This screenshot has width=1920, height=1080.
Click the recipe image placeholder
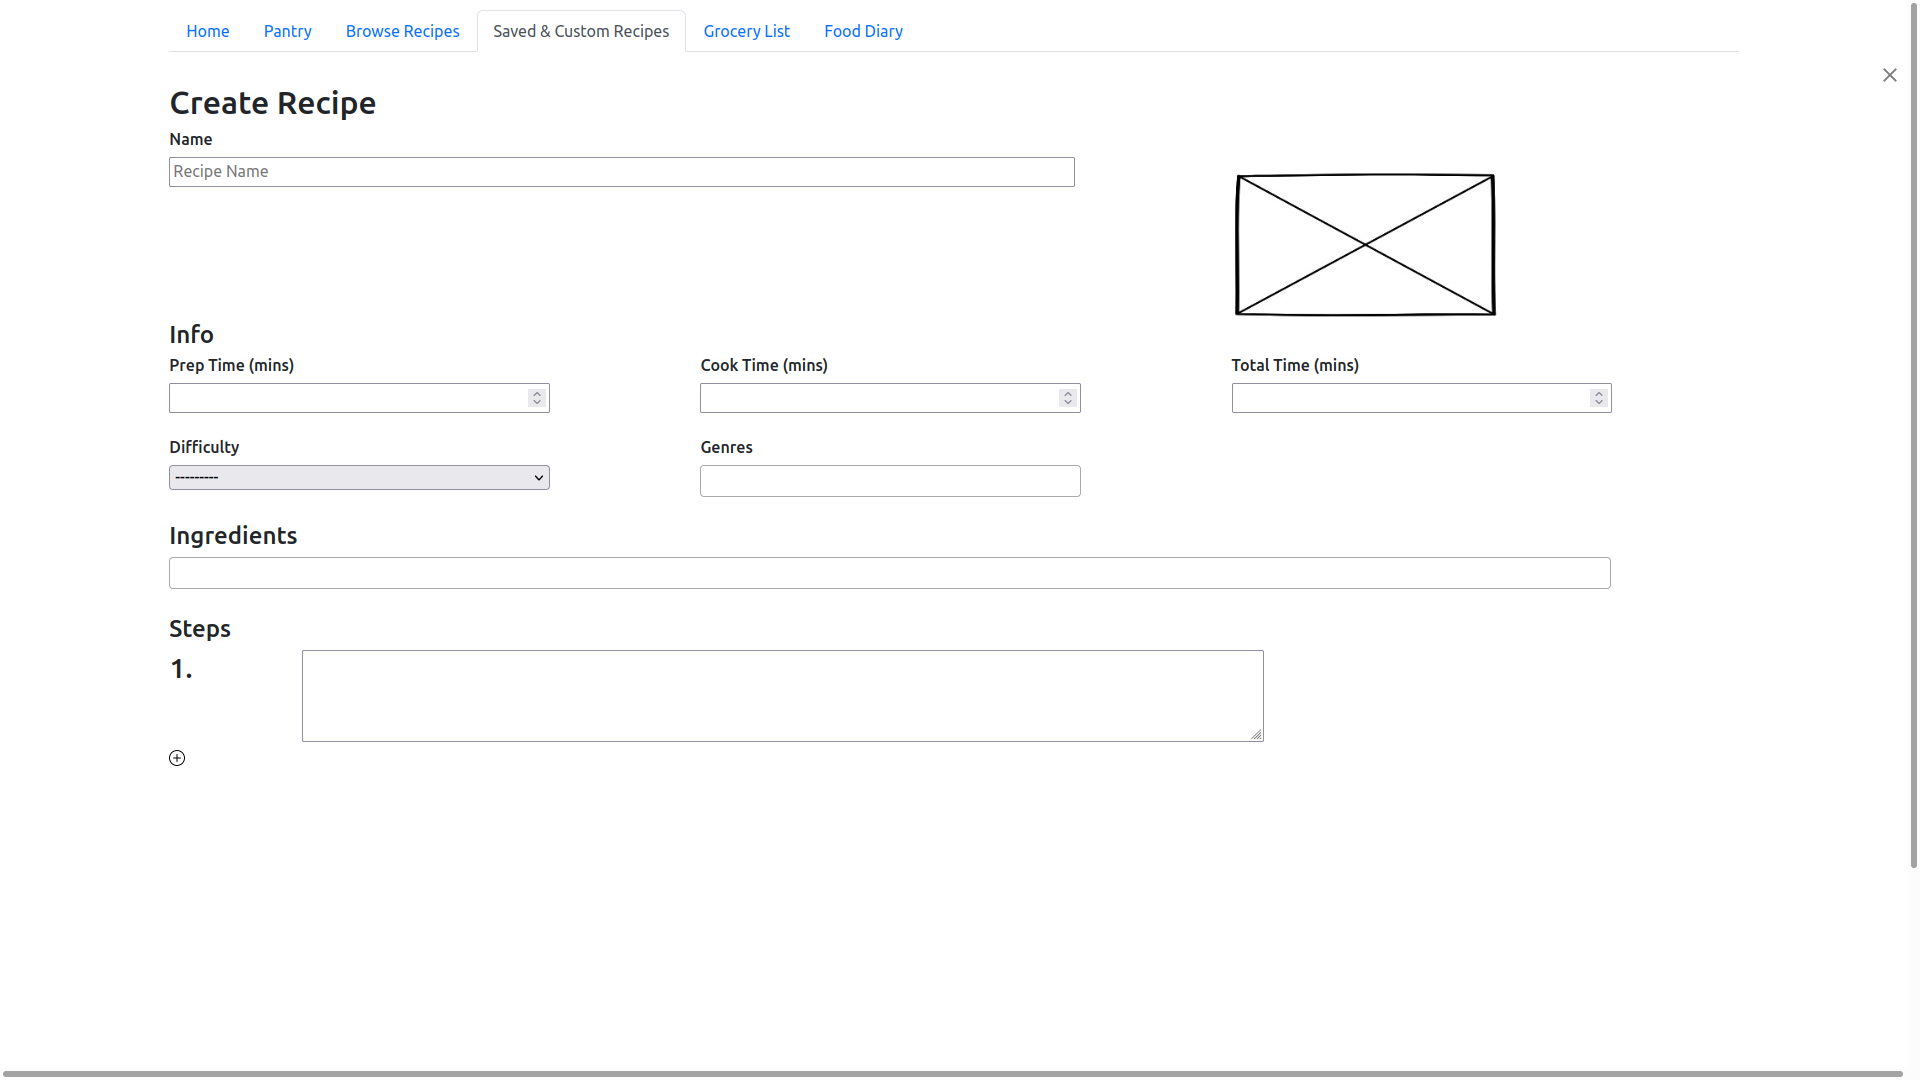(x=1365, y=245)
